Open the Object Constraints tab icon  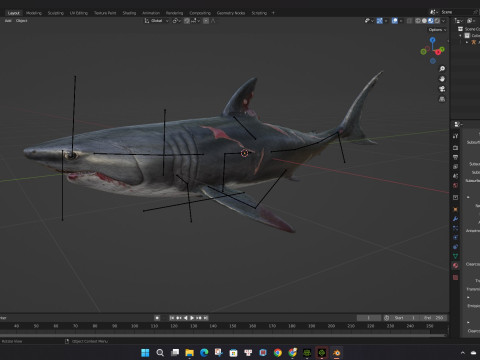click(456, 247)
